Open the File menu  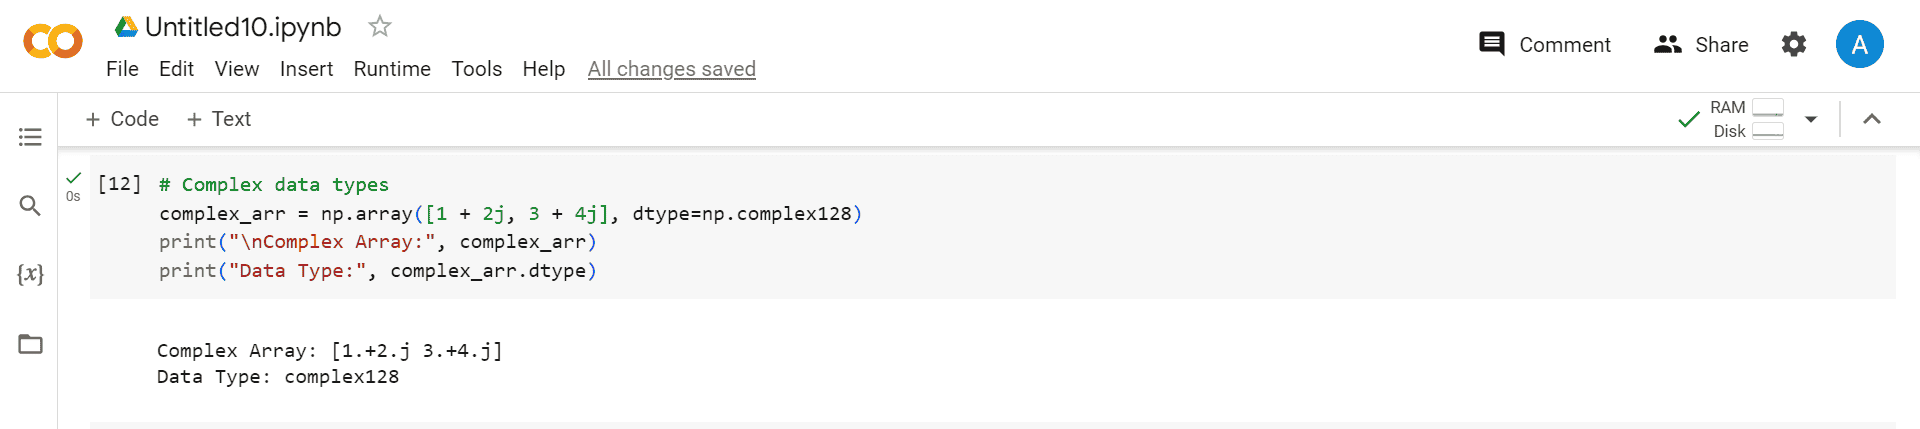[x=122, y=69]
